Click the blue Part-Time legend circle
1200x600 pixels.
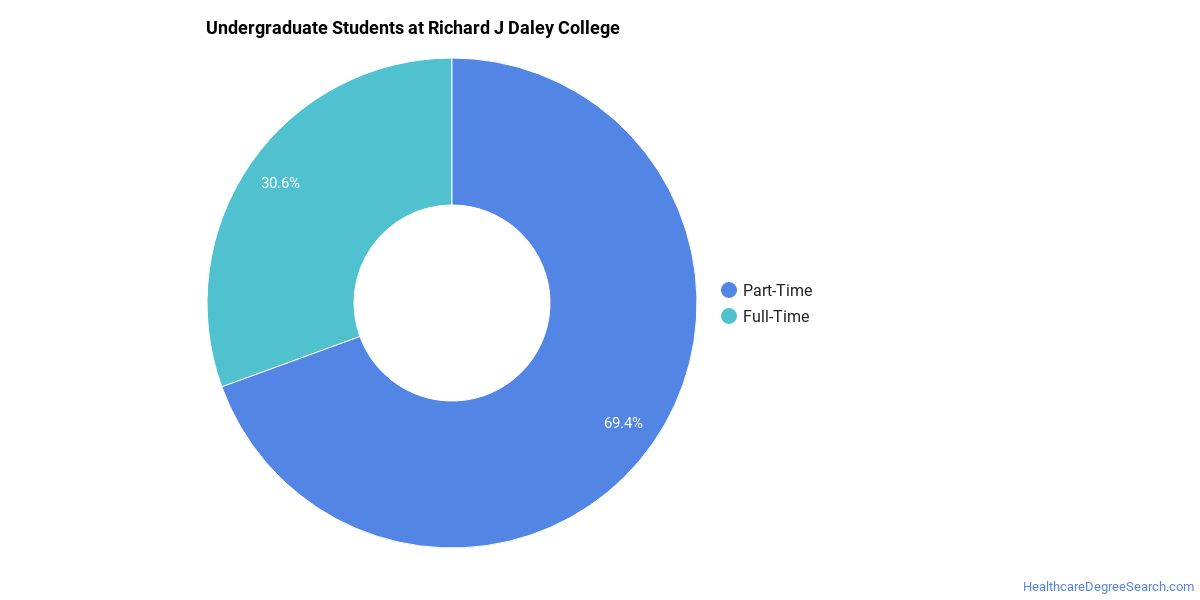click(729, 290)
